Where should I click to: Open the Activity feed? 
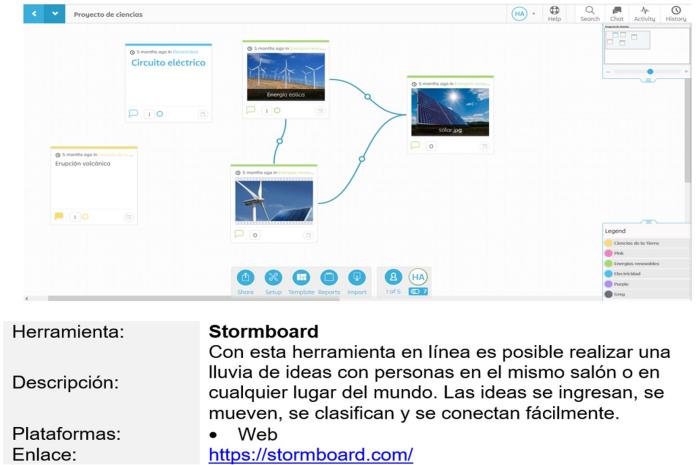(644, 13)
